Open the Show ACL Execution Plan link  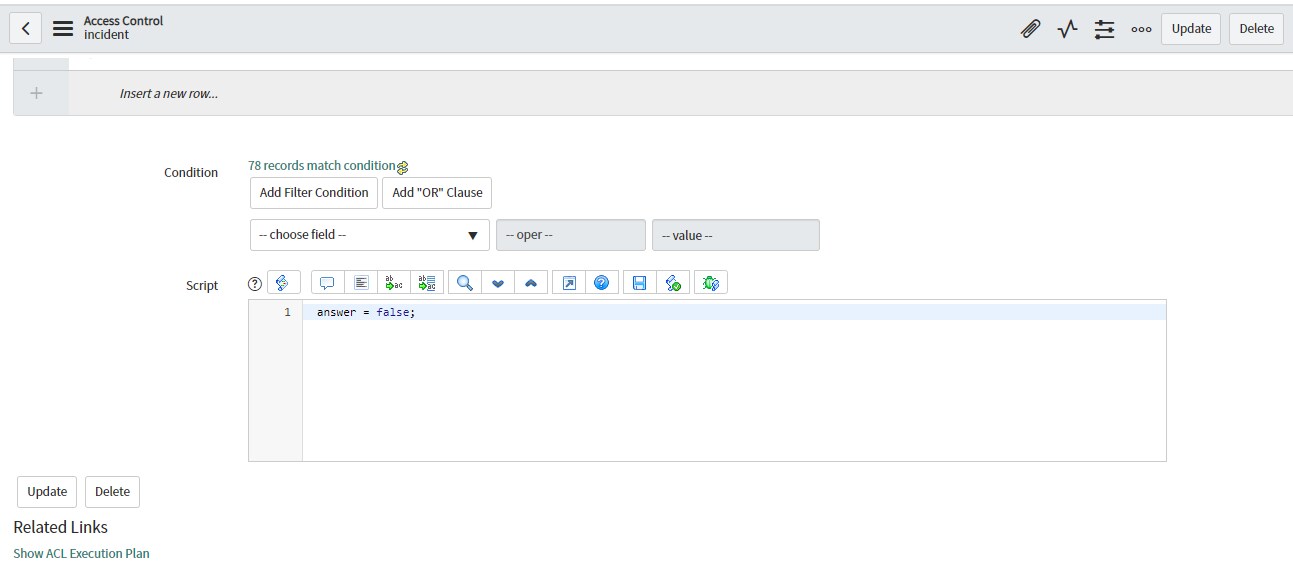pos(81,553)
